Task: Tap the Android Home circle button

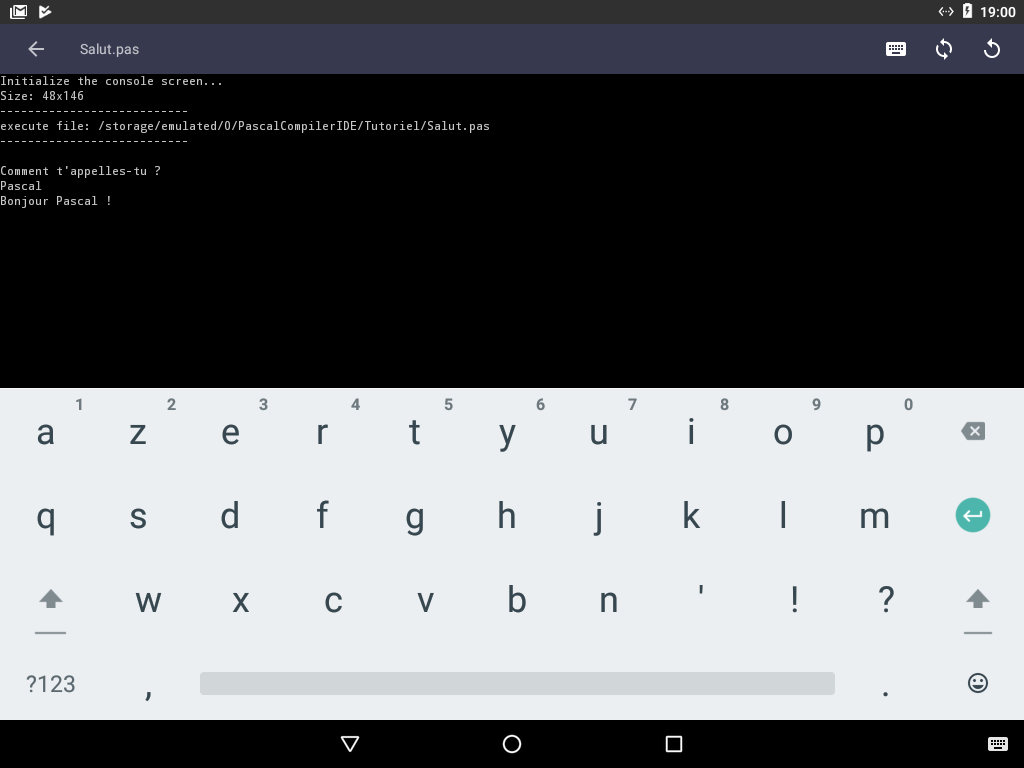Action: click(x=512, y=744)
